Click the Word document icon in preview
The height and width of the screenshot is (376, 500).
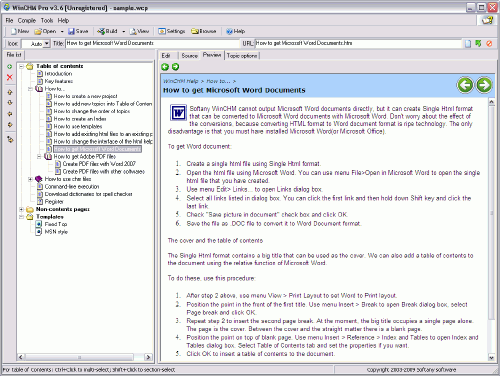(x=178, y=113)
